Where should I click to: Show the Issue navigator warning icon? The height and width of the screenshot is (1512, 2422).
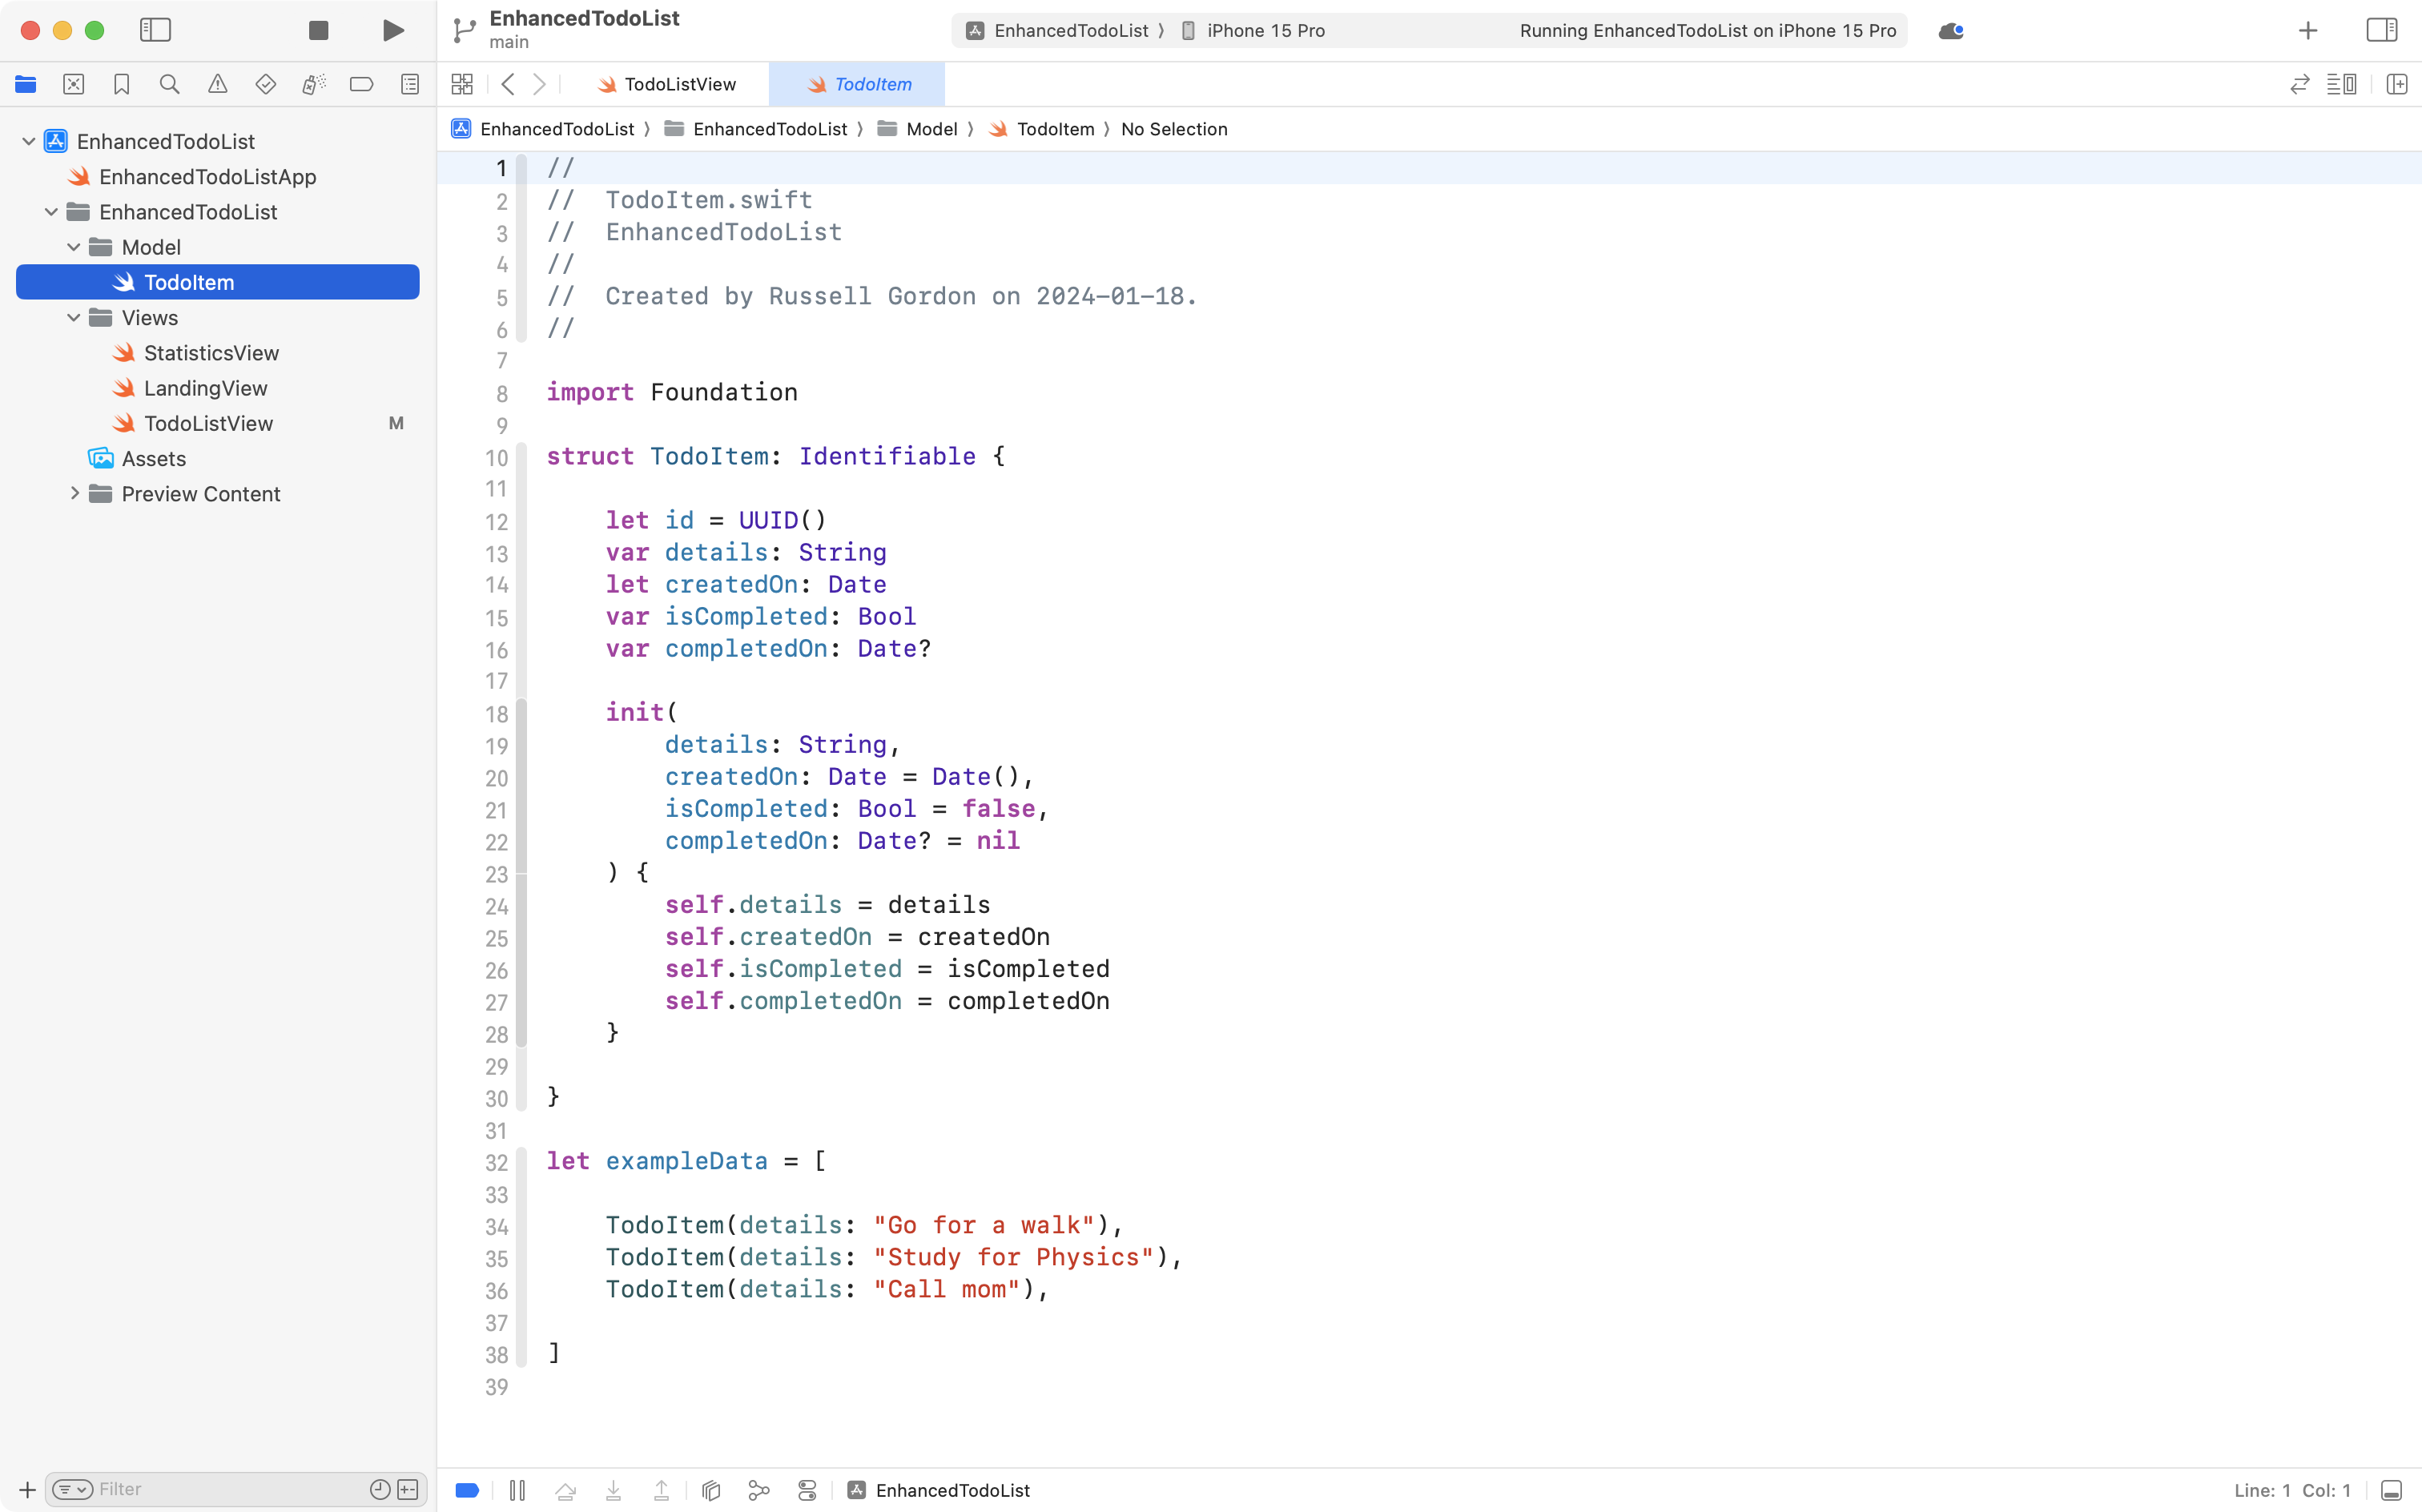tap(218, 84)
